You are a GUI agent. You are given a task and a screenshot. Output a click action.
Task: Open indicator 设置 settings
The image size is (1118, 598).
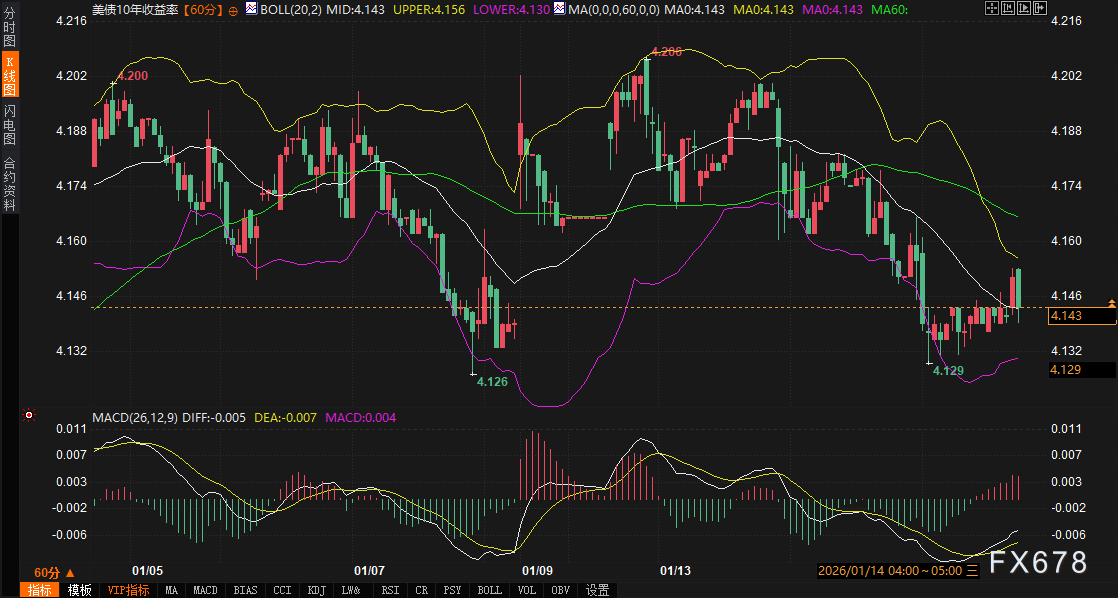[598, 590]
